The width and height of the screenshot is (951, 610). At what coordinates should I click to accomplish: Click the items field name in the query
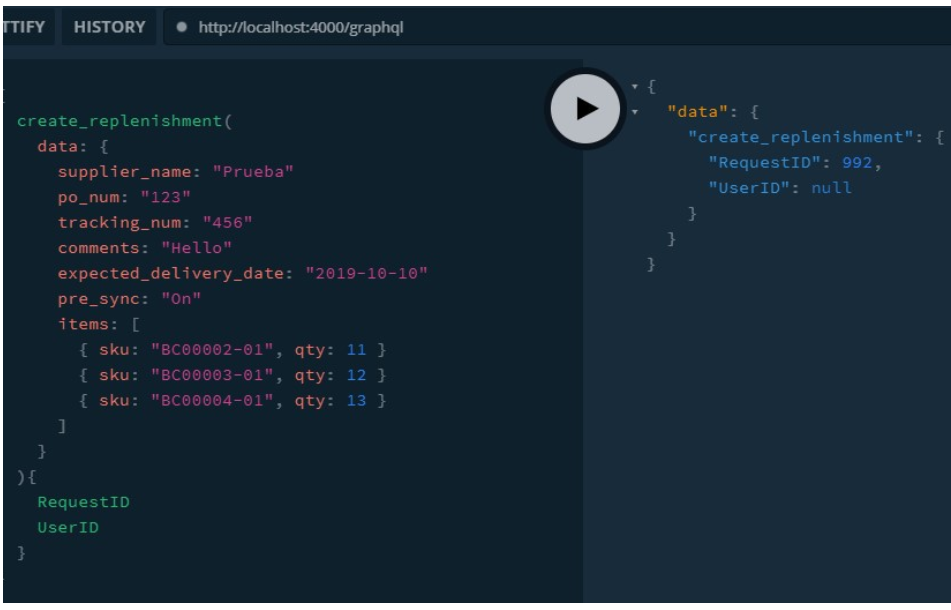(83, 324)
